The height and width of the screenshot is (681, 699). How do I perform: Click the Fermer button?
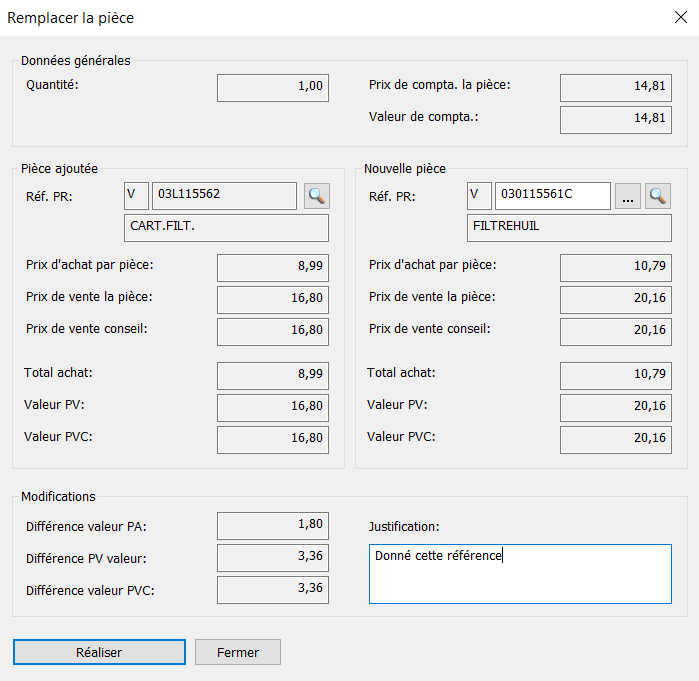238,652
